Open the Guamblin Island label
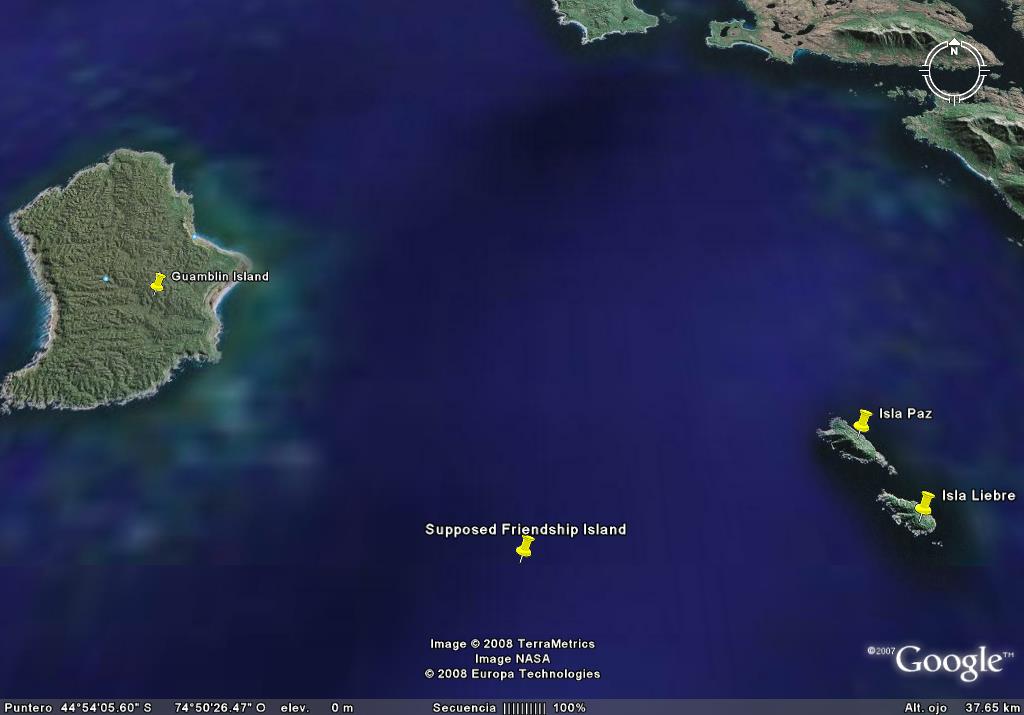This screenshot has height=715, width=1024. (x=220, y=276)
